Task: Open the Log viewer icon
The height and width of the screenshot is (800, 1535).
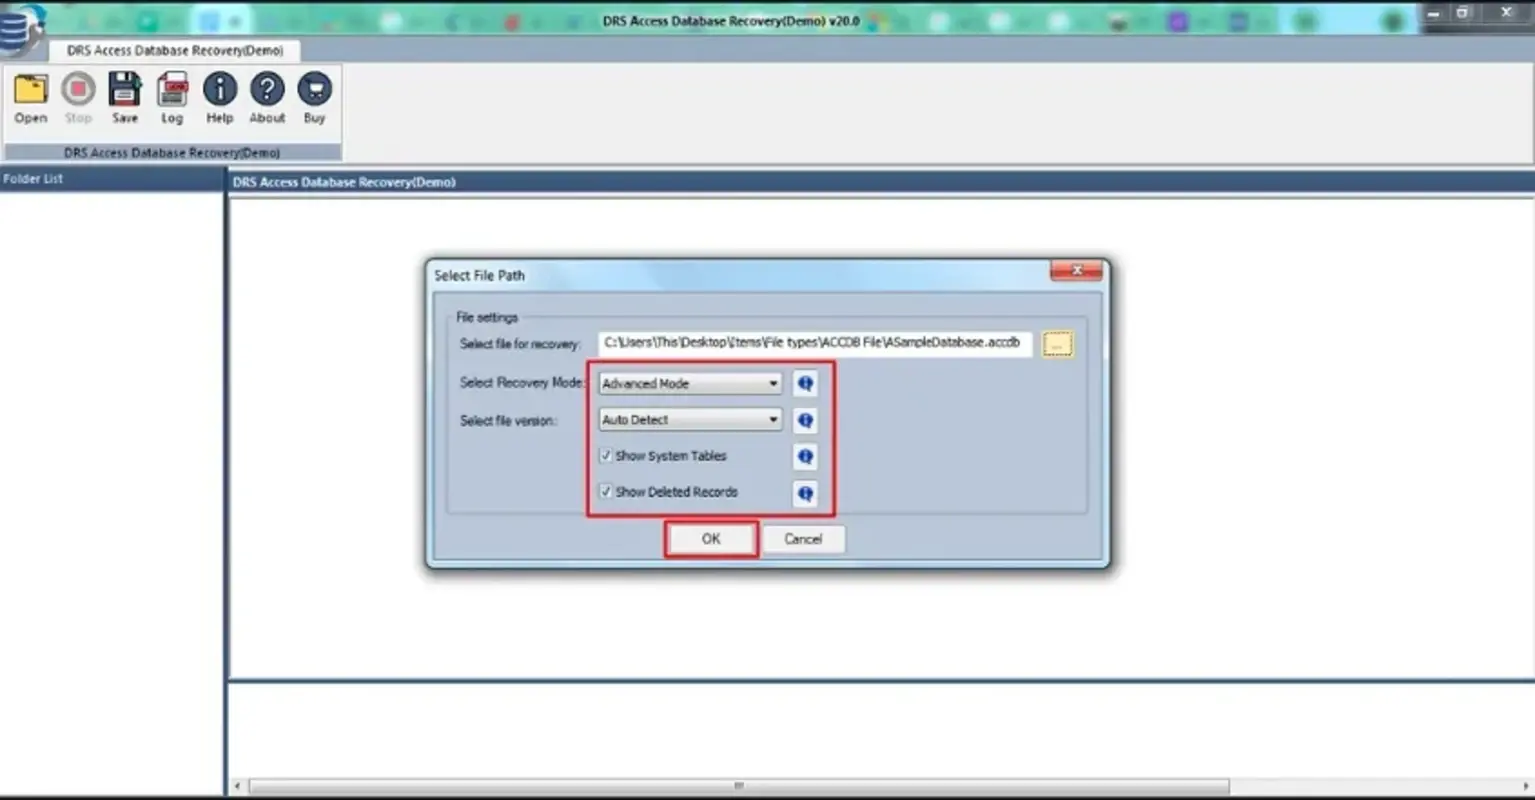Action: pos(171,95)
